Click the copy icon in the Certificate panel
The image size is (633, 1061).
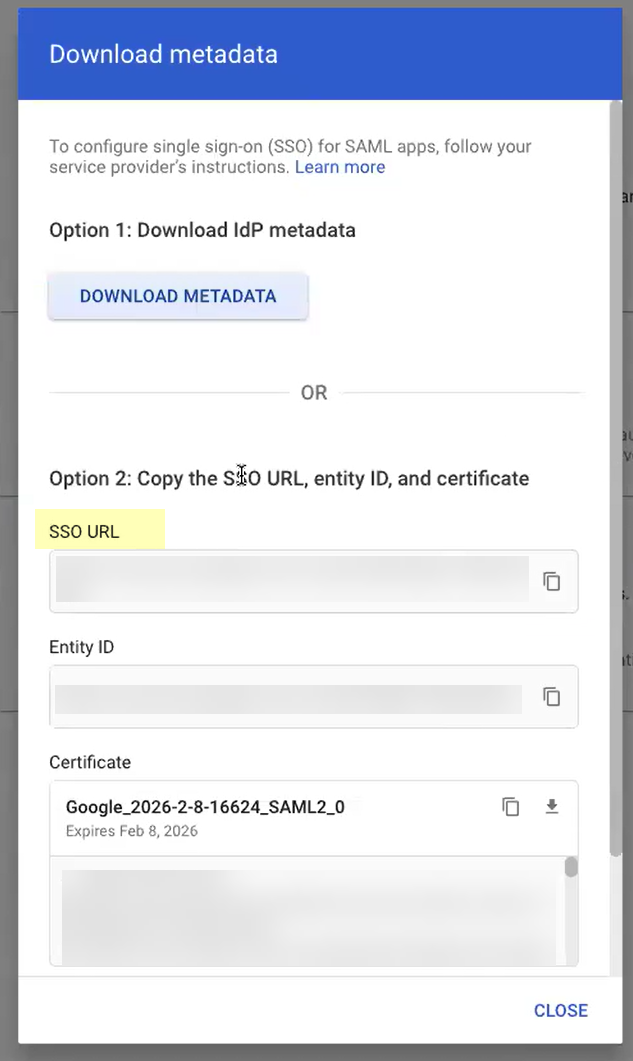coord(511,806)
